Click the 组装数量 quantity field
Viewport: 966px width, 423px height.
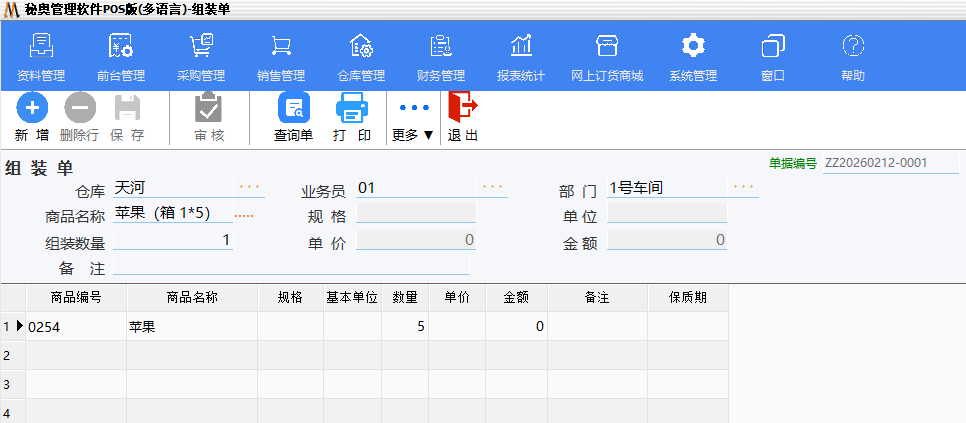pos(173,240)
